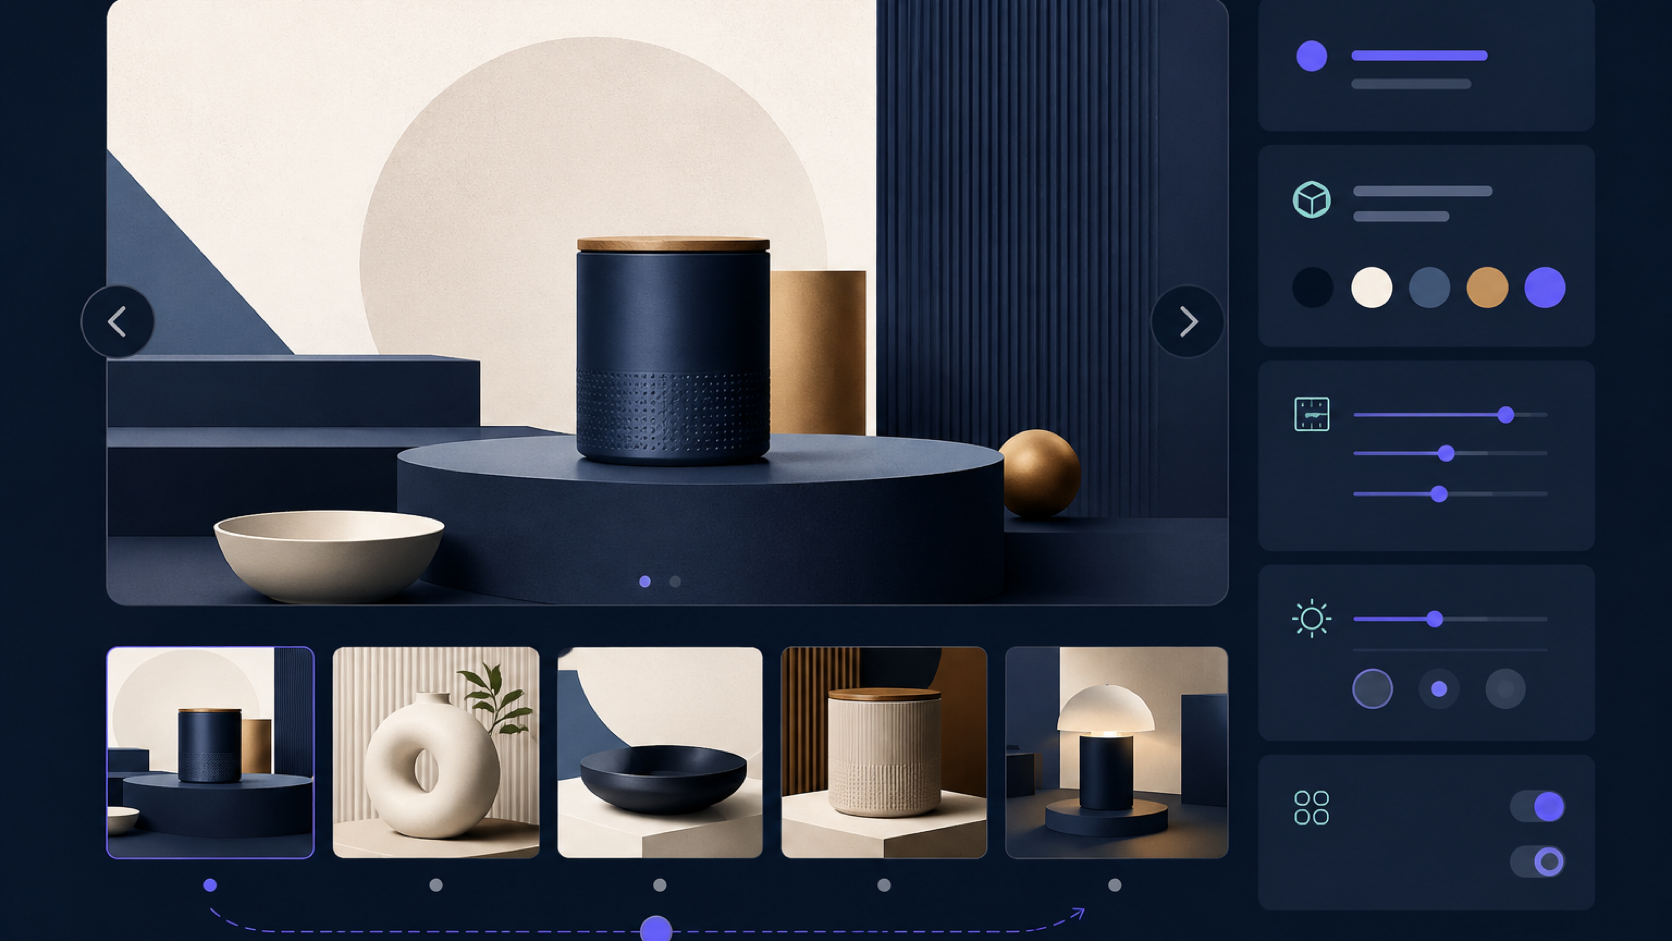The width and height of the screenshot is (1672, 941).
Task: Toggle the switch with ring-shaped knob
Action: pyautogui.click(x=1538, y=861)
